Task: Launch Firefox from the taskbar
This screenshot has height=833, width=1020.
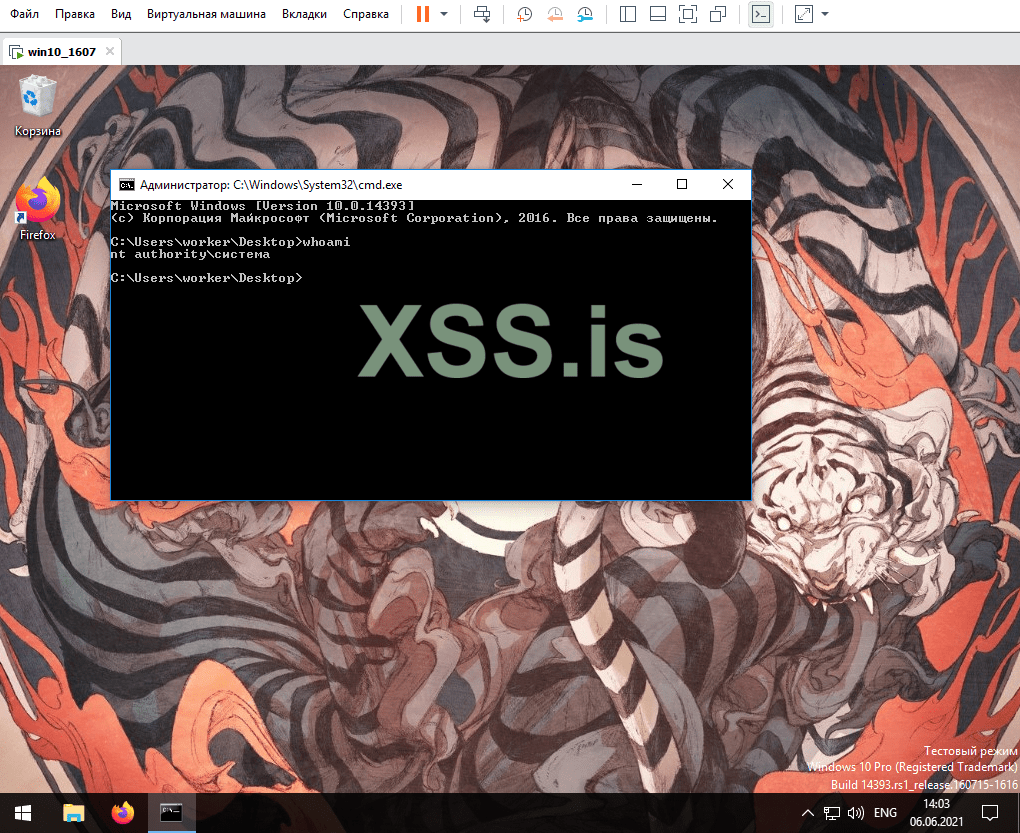Action: coord(122,813)
